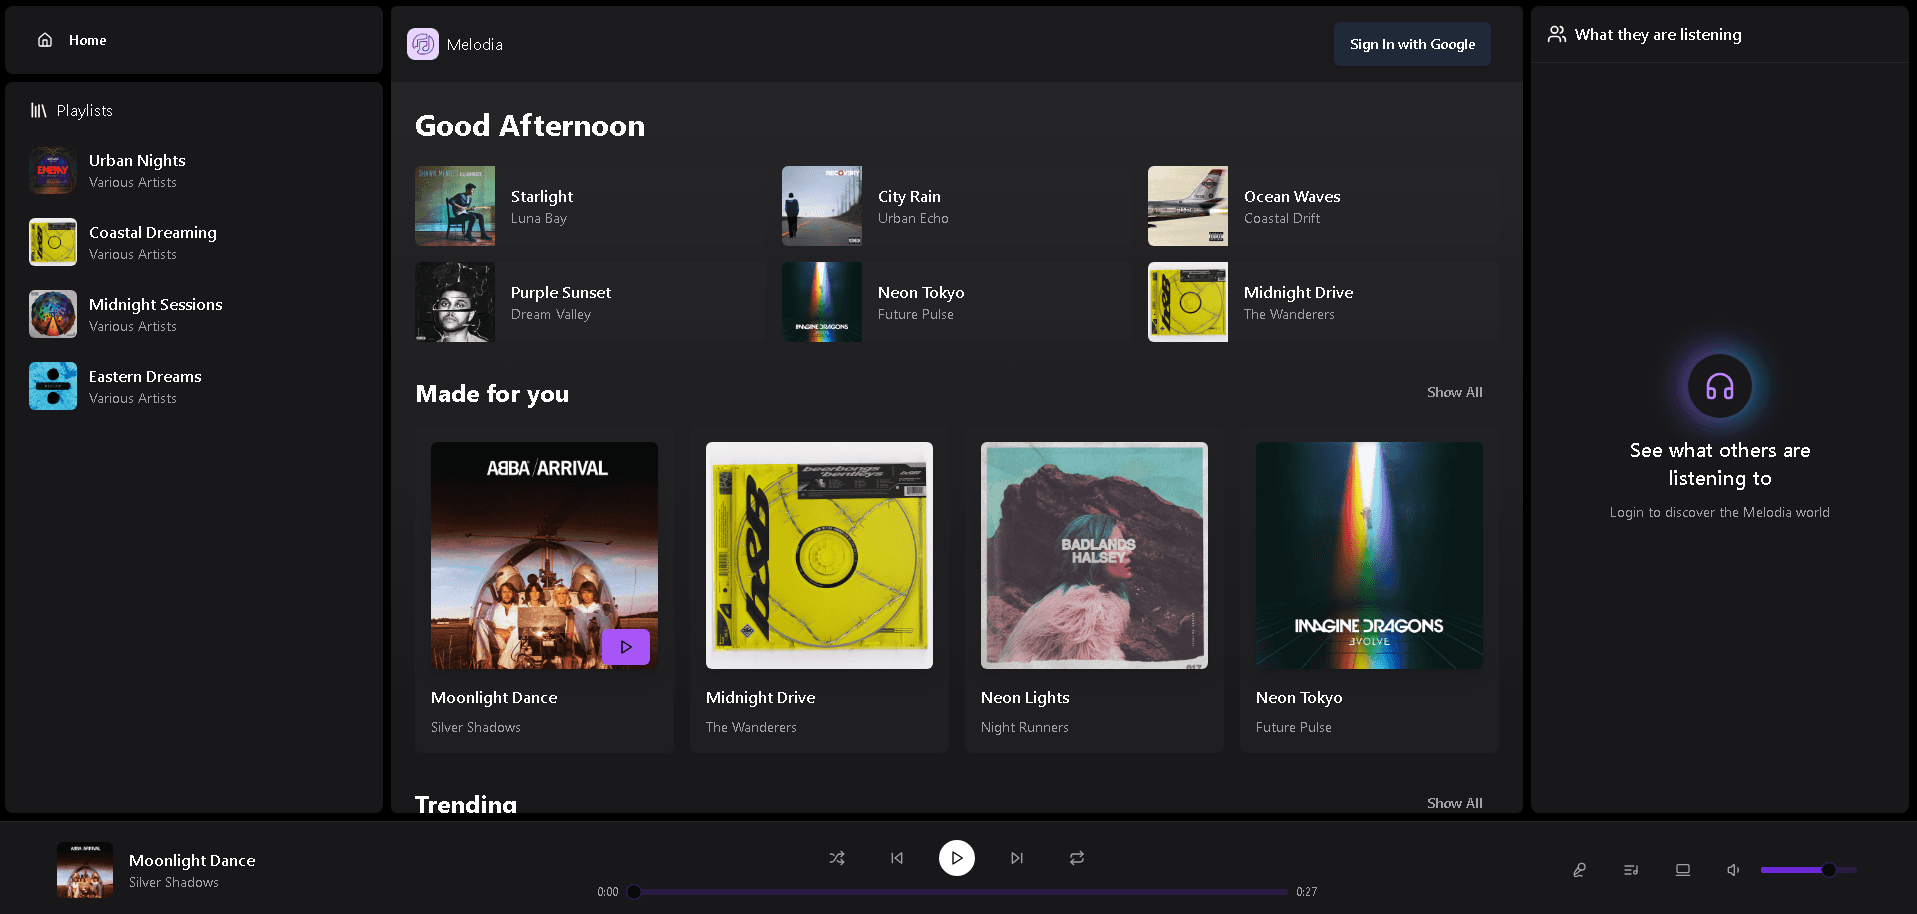
Task: Toggle shuffle playback
Action: [837, 858]
